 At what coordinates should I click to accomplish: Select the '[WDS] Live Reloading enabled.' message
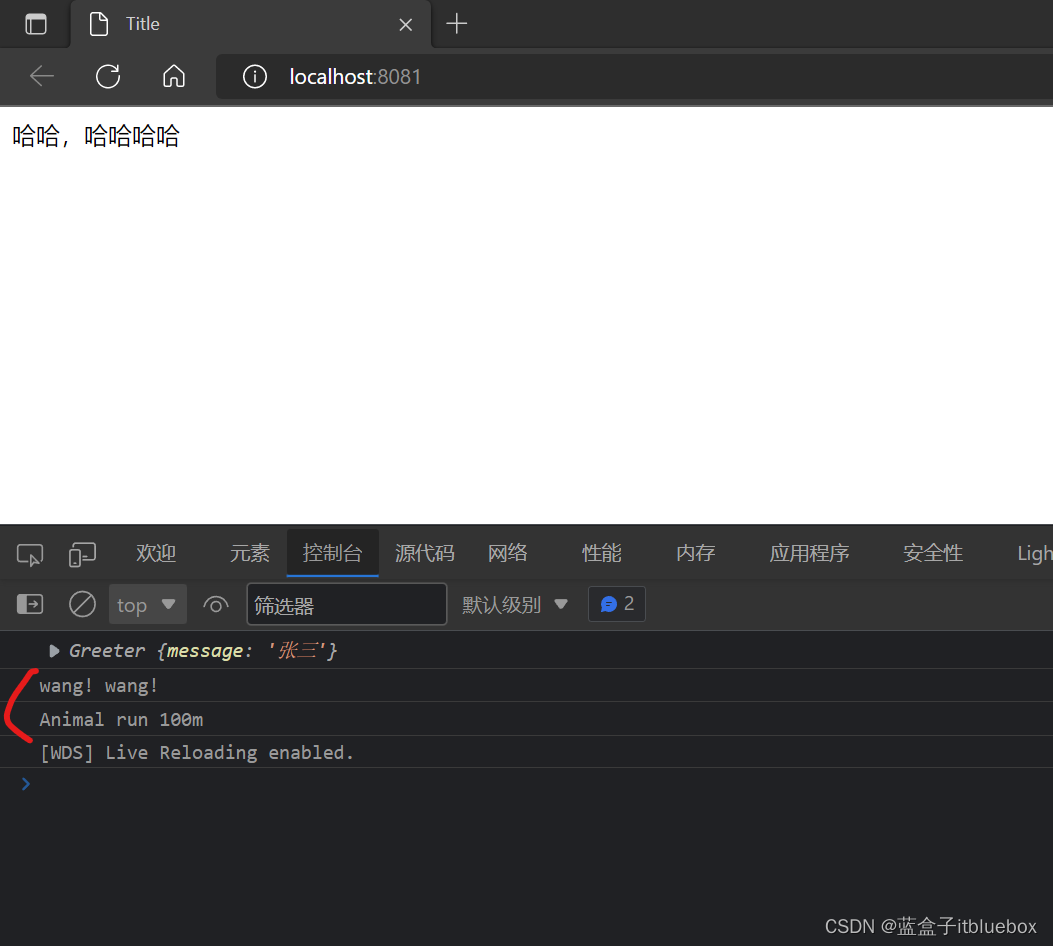[x=197, y=753]
